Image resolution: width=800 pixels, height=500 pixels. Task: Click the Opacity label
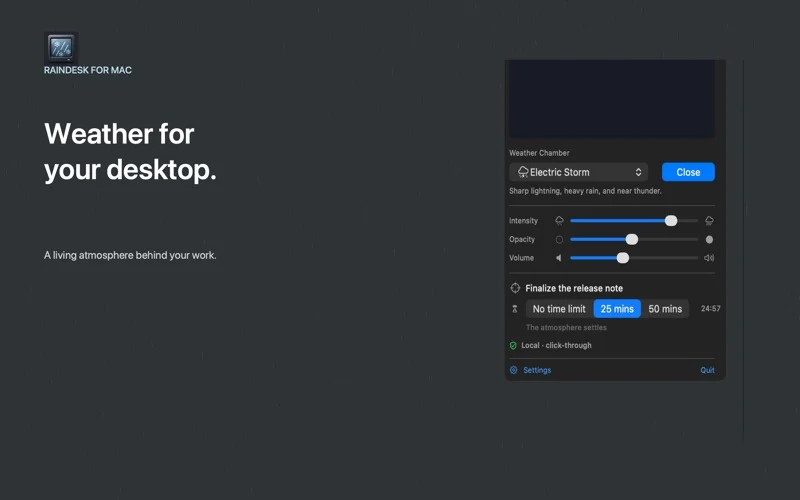coord(522,239)
